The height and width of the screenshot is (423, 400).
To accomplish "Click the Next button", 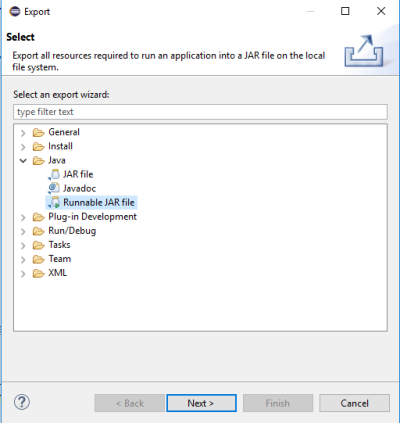I will tap(201, 403).
